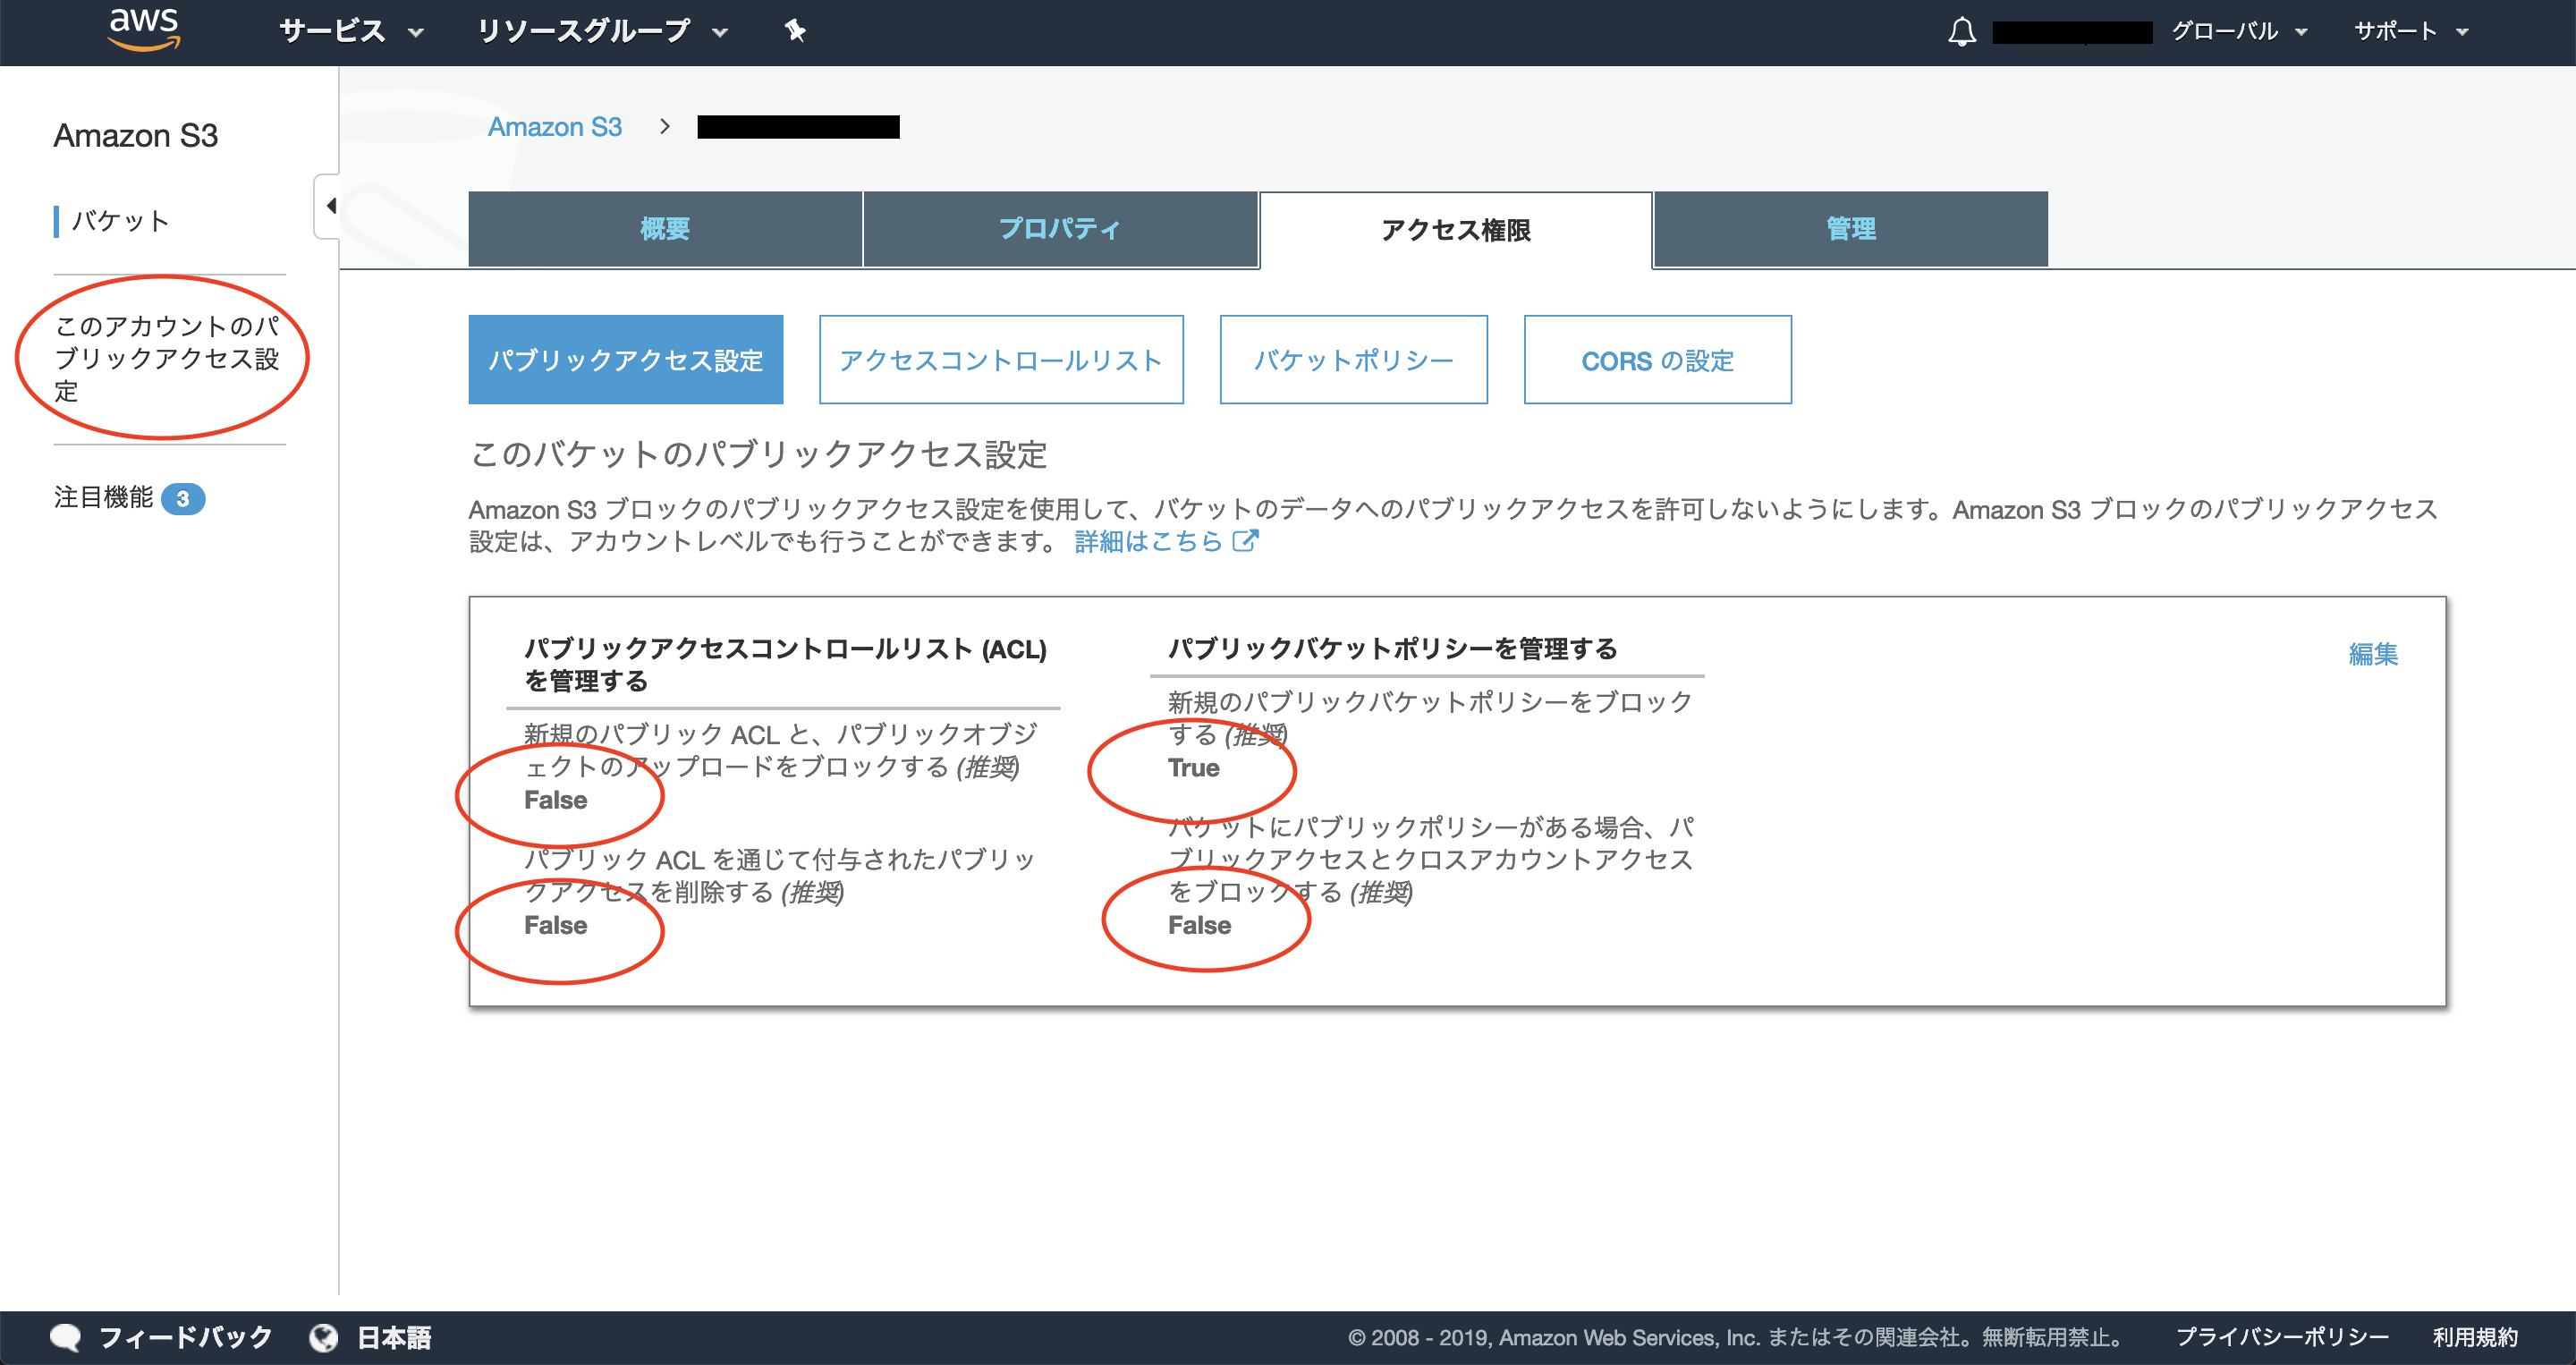Click the False value under ACL public access removal
The image size is (2576, 1365).
click(556, 925)
